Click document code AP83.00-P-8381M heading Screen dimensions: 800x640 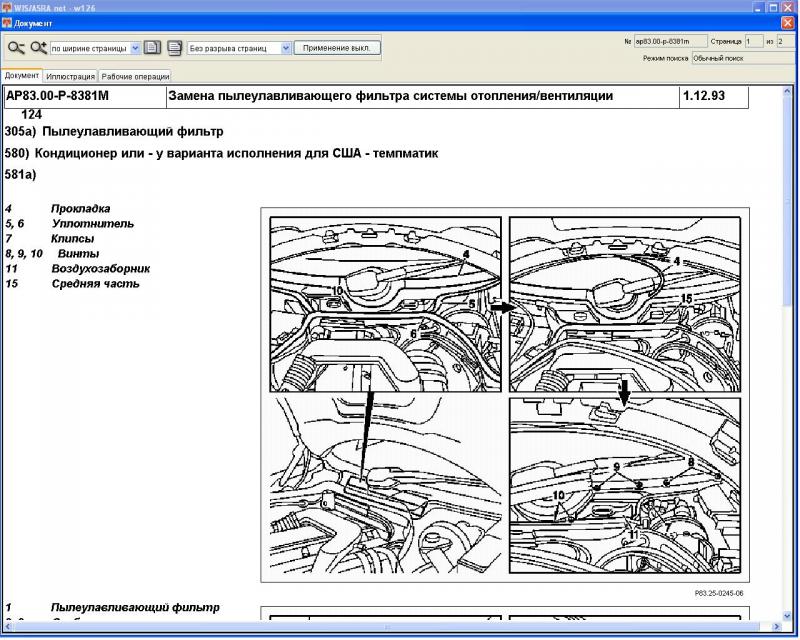57,96
